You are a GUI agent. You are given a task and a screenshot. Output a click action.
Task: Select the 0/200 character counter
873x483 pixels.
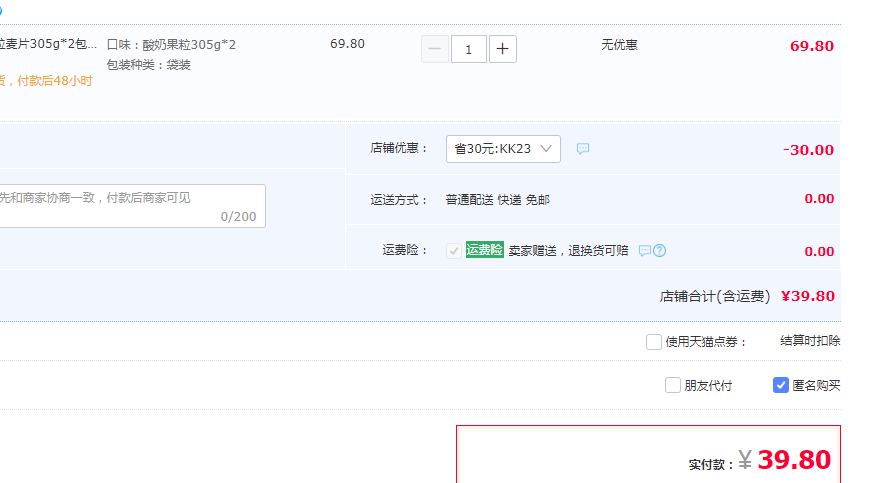[x=238, y=216]
